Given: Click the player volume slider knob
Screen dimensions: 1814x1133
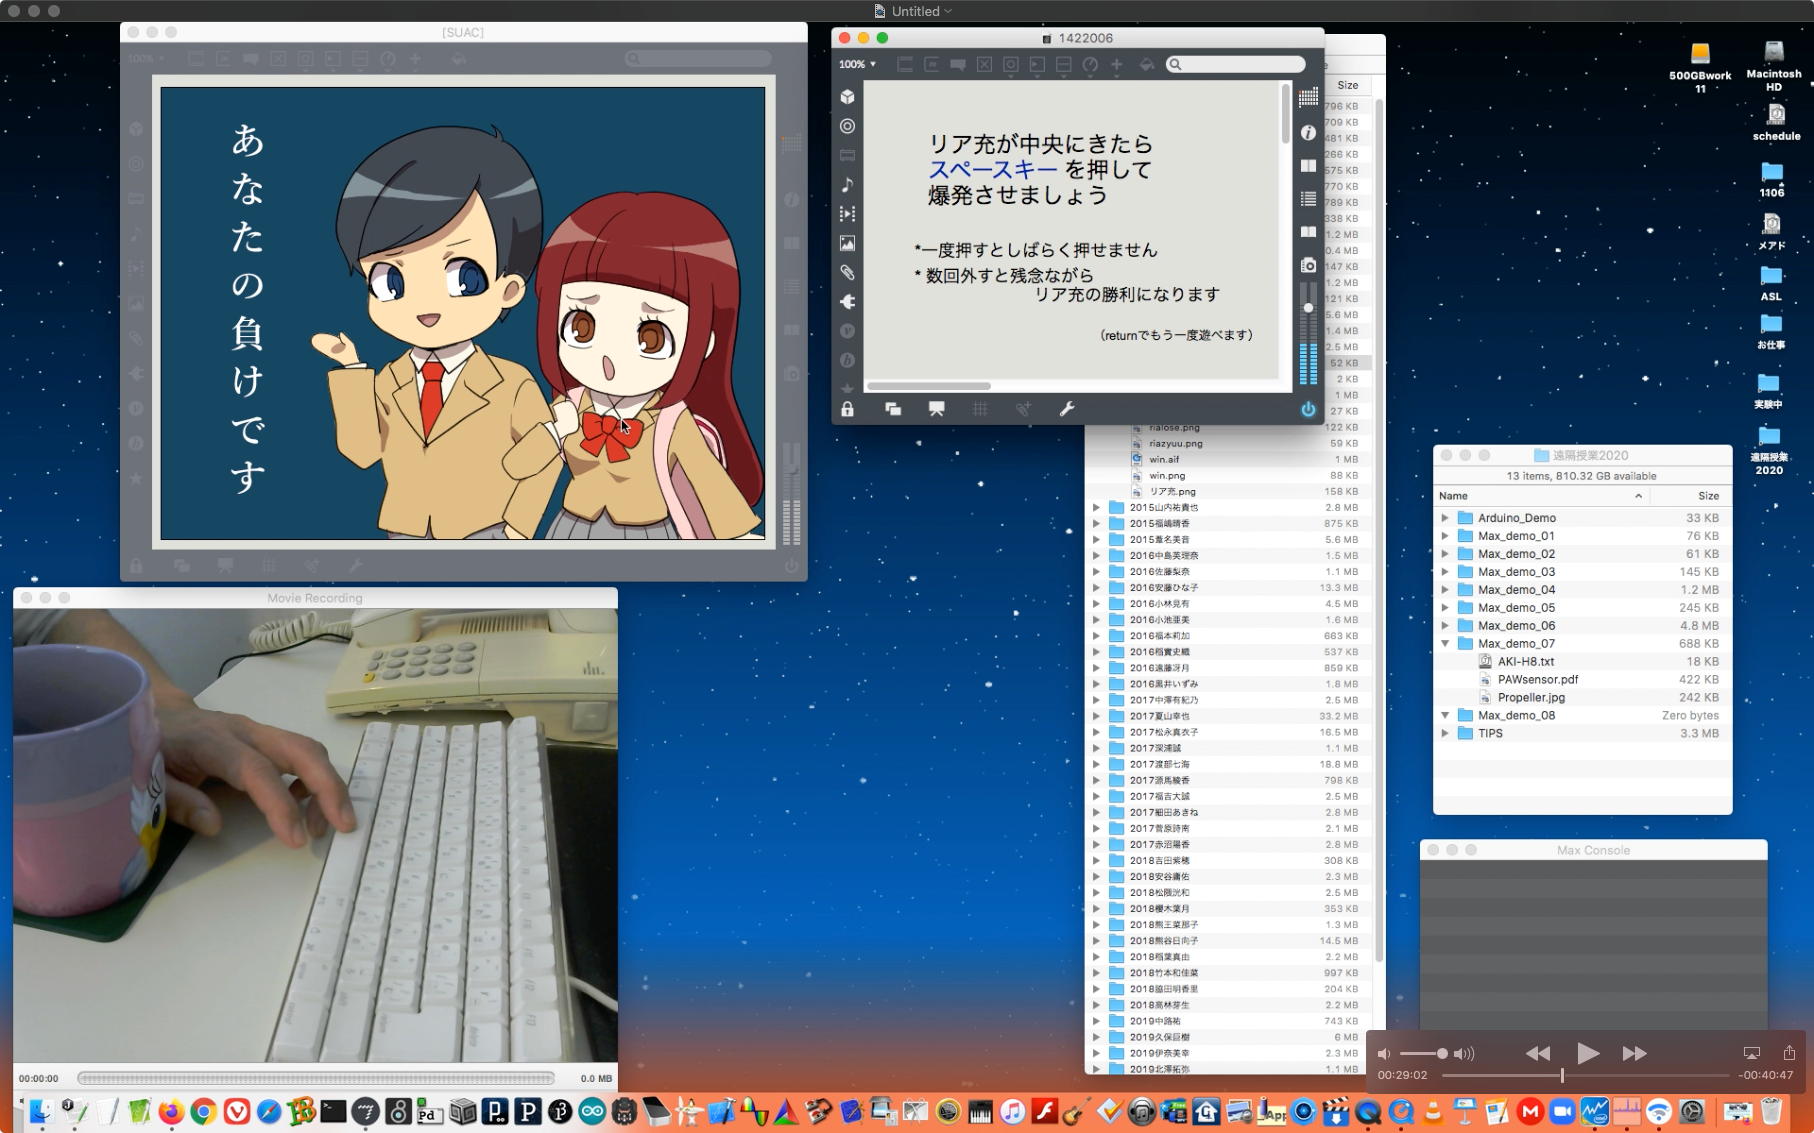Looking at the screenshot, I should pos(1442,1053).
